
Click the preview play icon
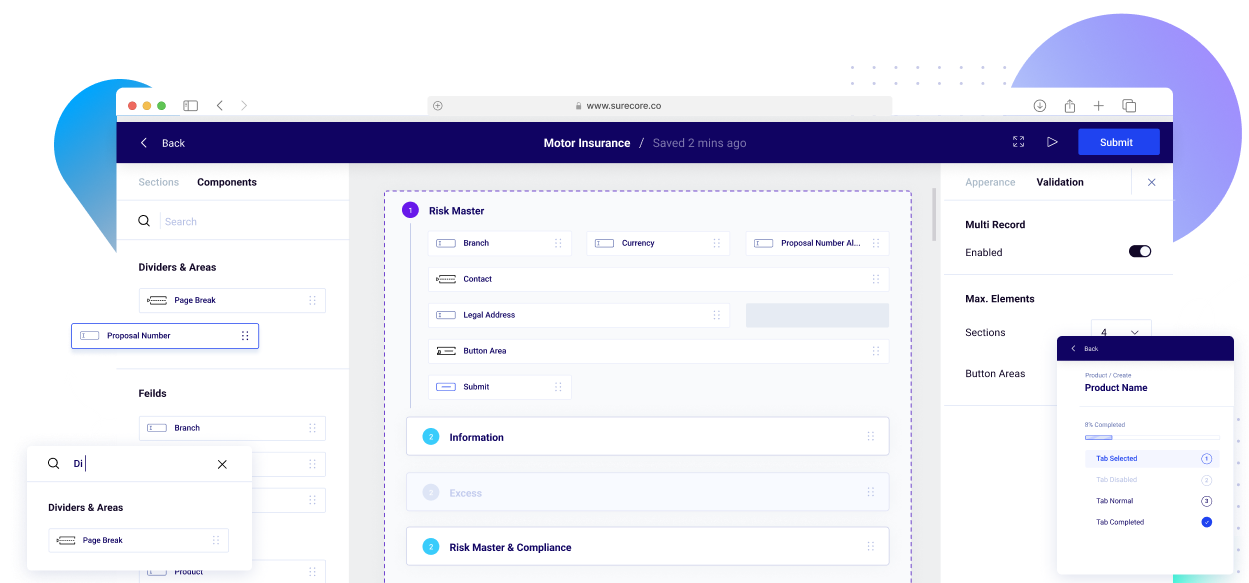[x=1052, y=142]
